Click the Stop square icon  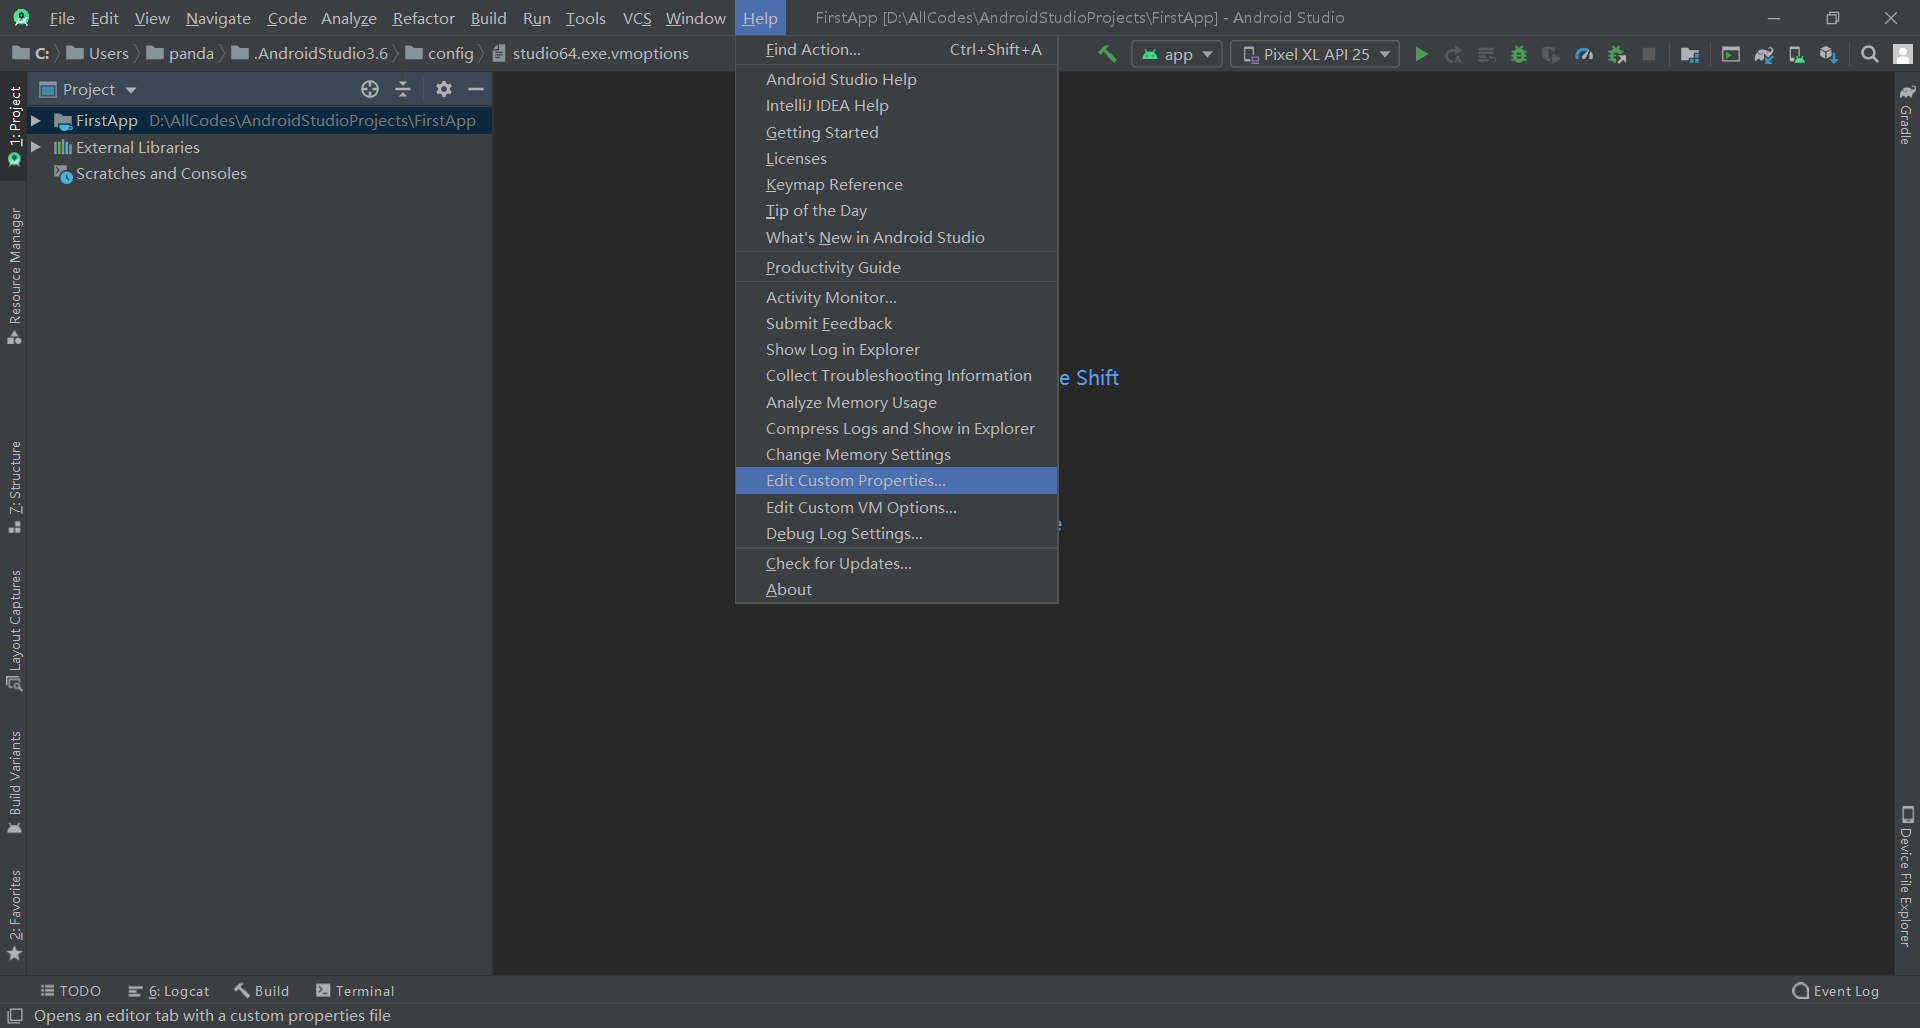tap(1649, 54)
